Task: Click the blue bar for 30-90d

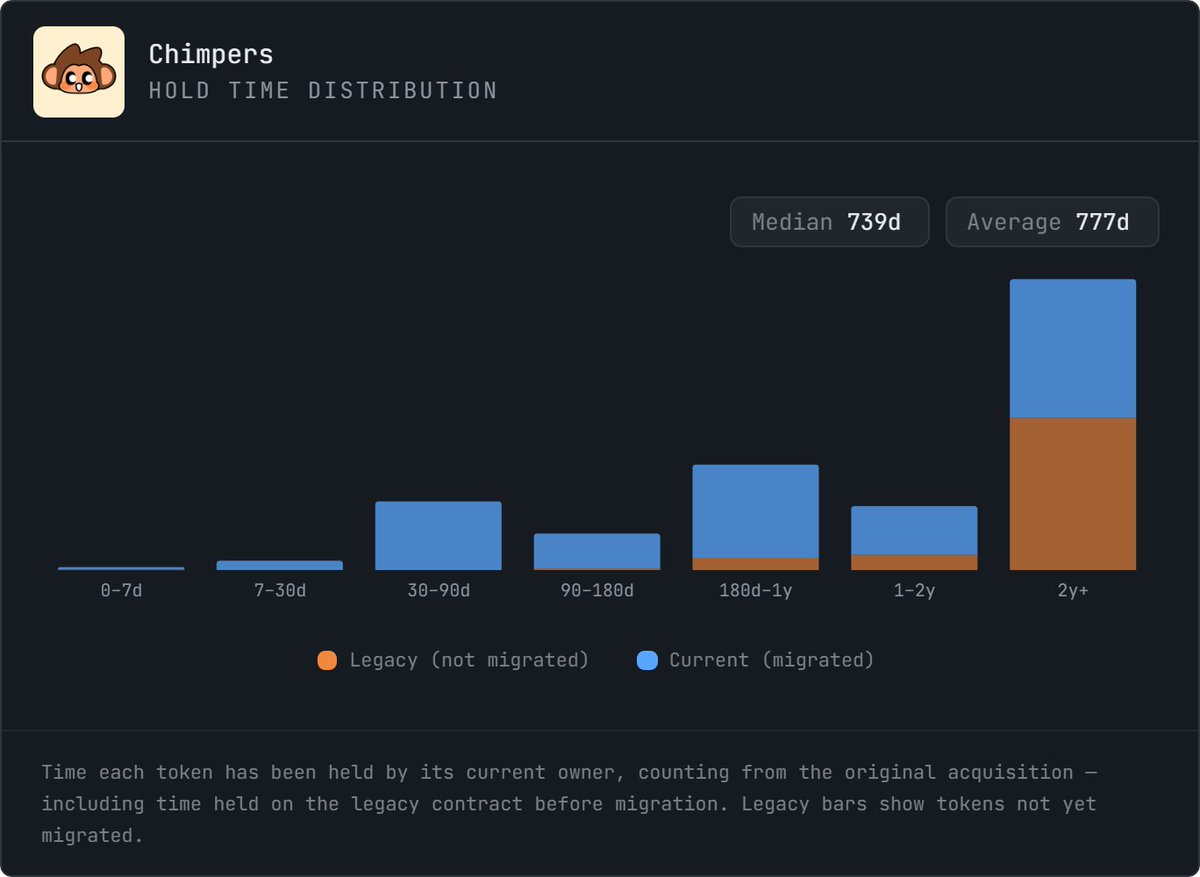Action: (x=438, y=536)
